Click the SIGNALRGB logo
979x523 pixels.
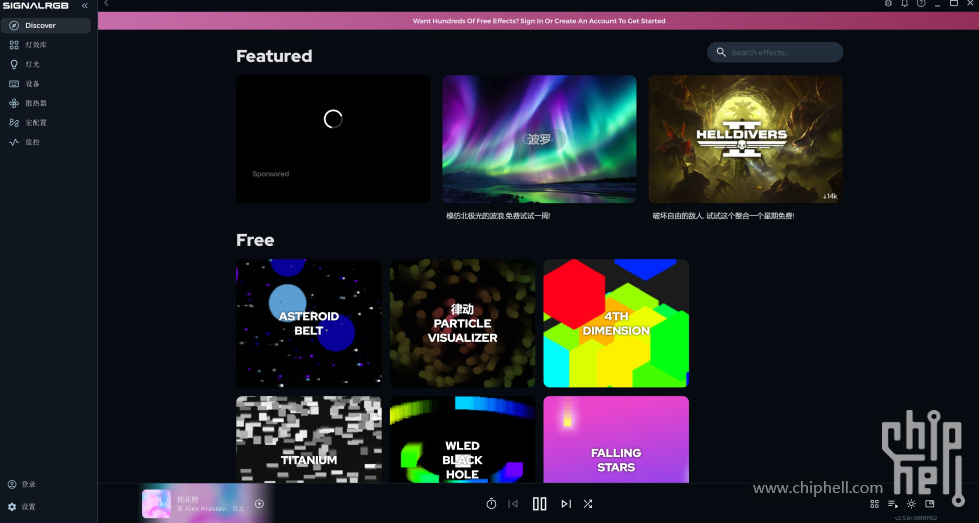coord(36,6)
